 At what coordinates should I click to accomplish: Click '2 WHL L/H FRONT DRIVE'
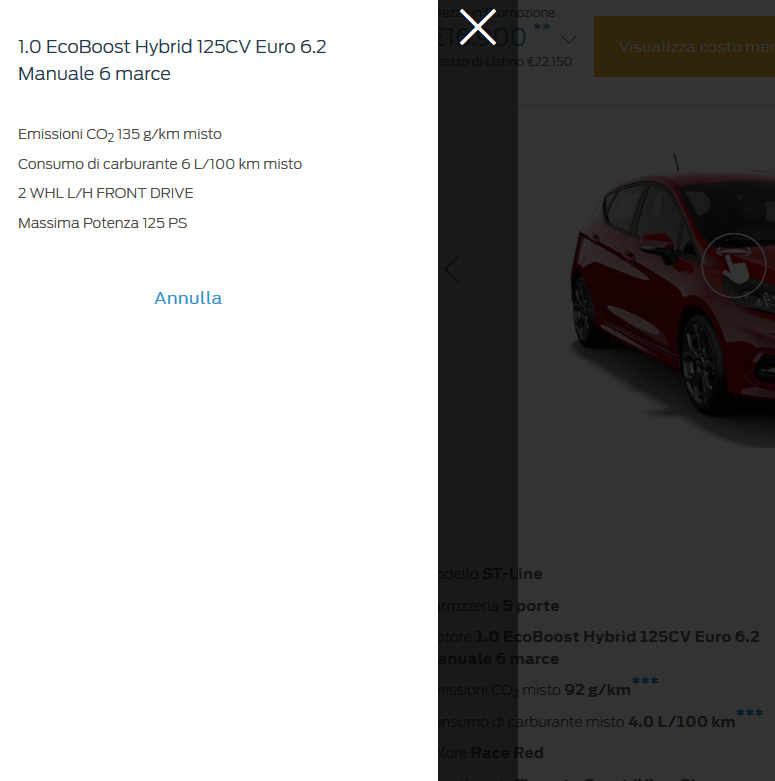(106, 193)
